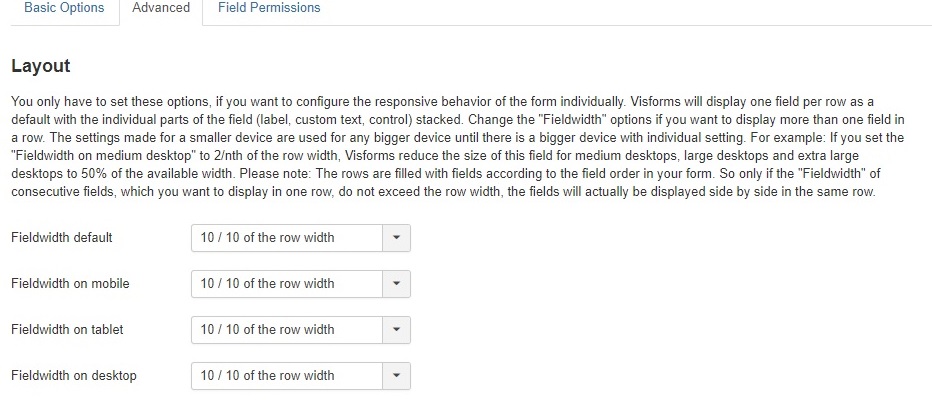Click the "Fieldwidth on desktop" label

(x=74, y=376)
